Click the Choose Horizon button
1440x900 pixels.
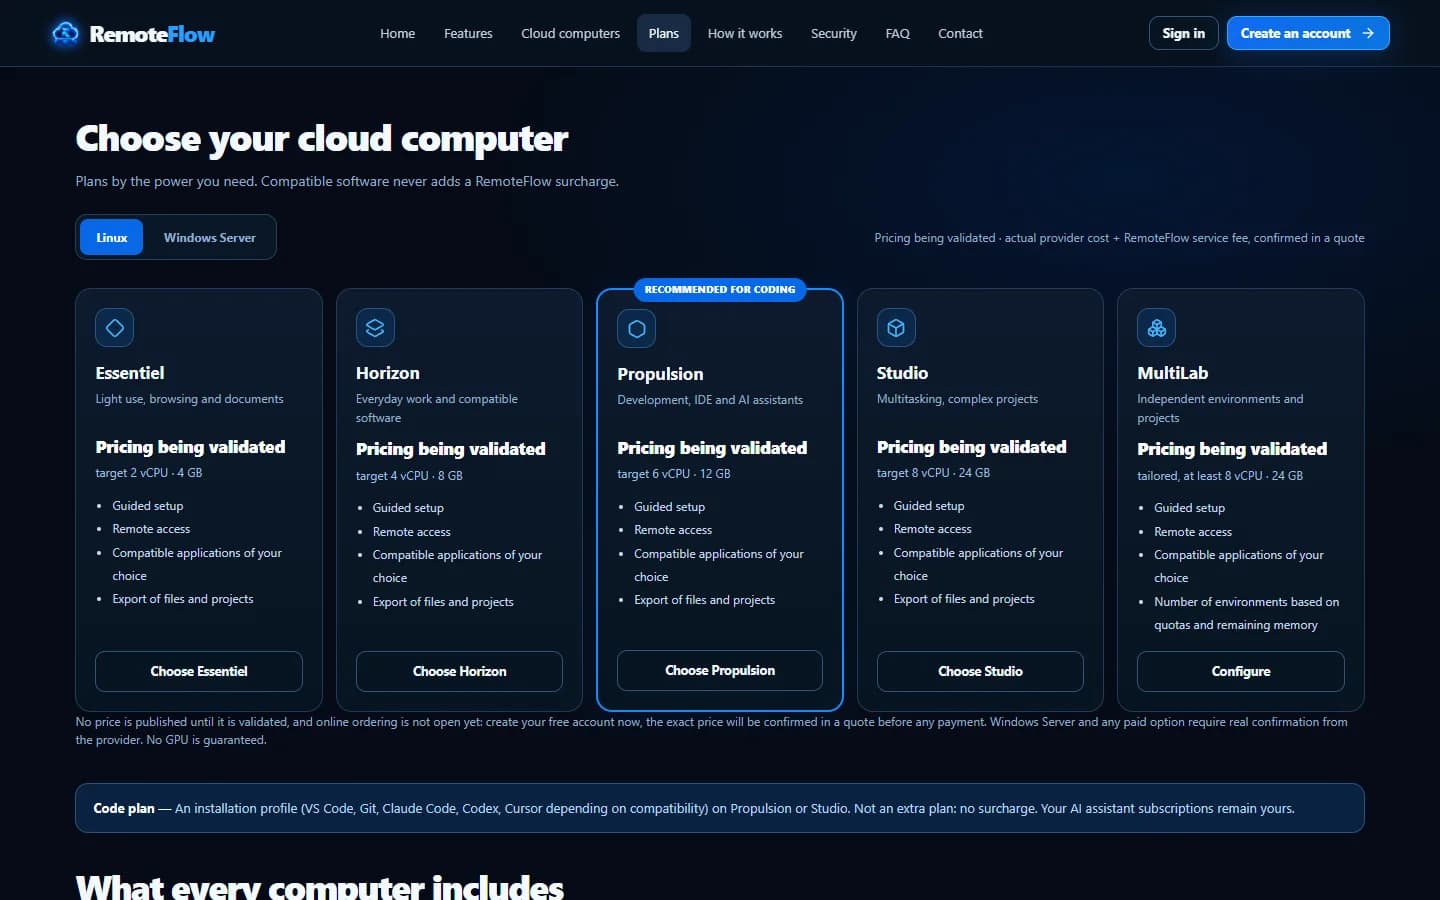pos(459,671)
